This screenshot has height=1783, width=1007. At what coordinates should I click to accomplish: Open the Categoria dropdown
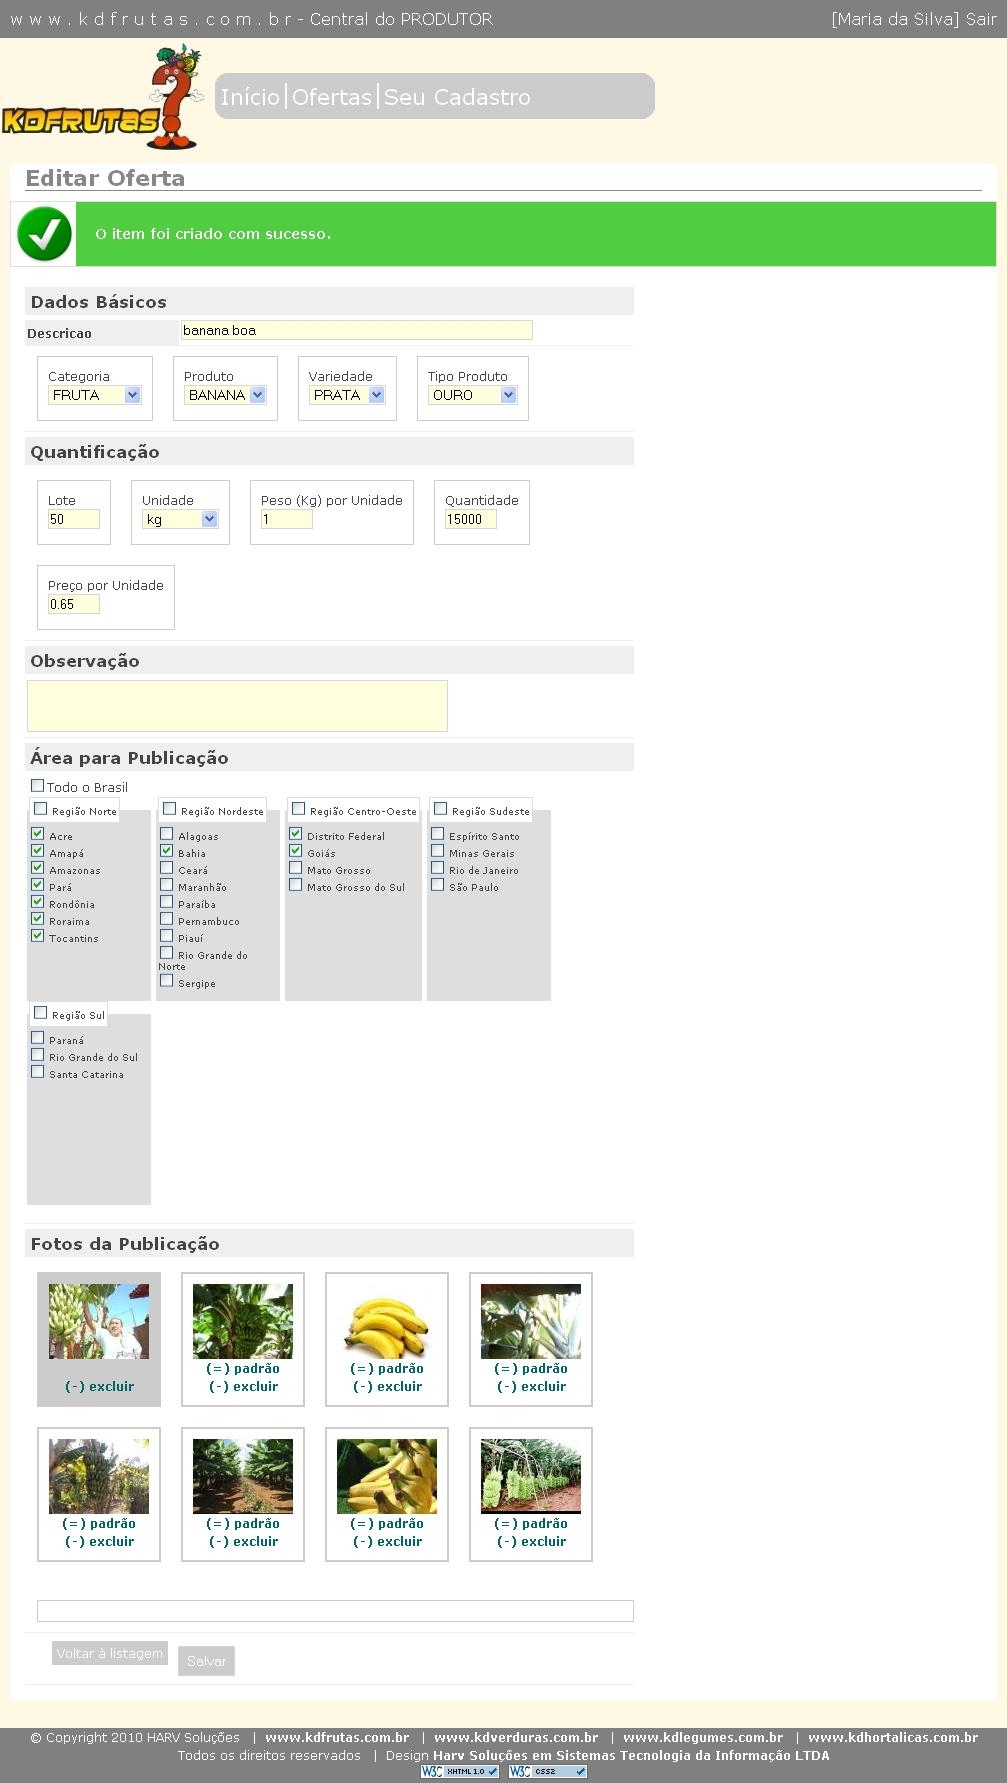[94, 395]
